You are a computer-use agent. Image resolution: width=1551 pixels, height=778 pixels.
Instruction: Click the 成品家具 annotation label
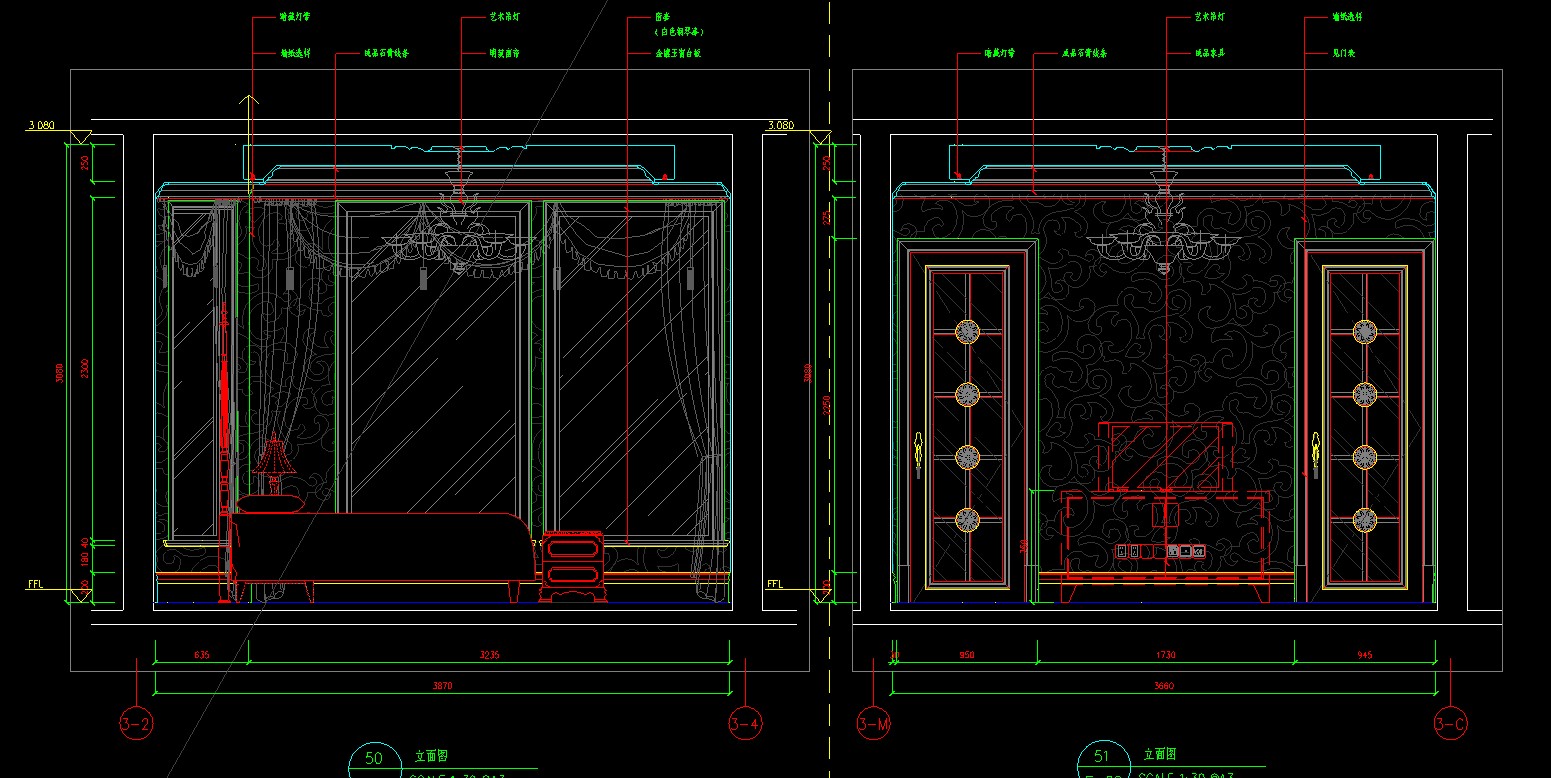1210,53
